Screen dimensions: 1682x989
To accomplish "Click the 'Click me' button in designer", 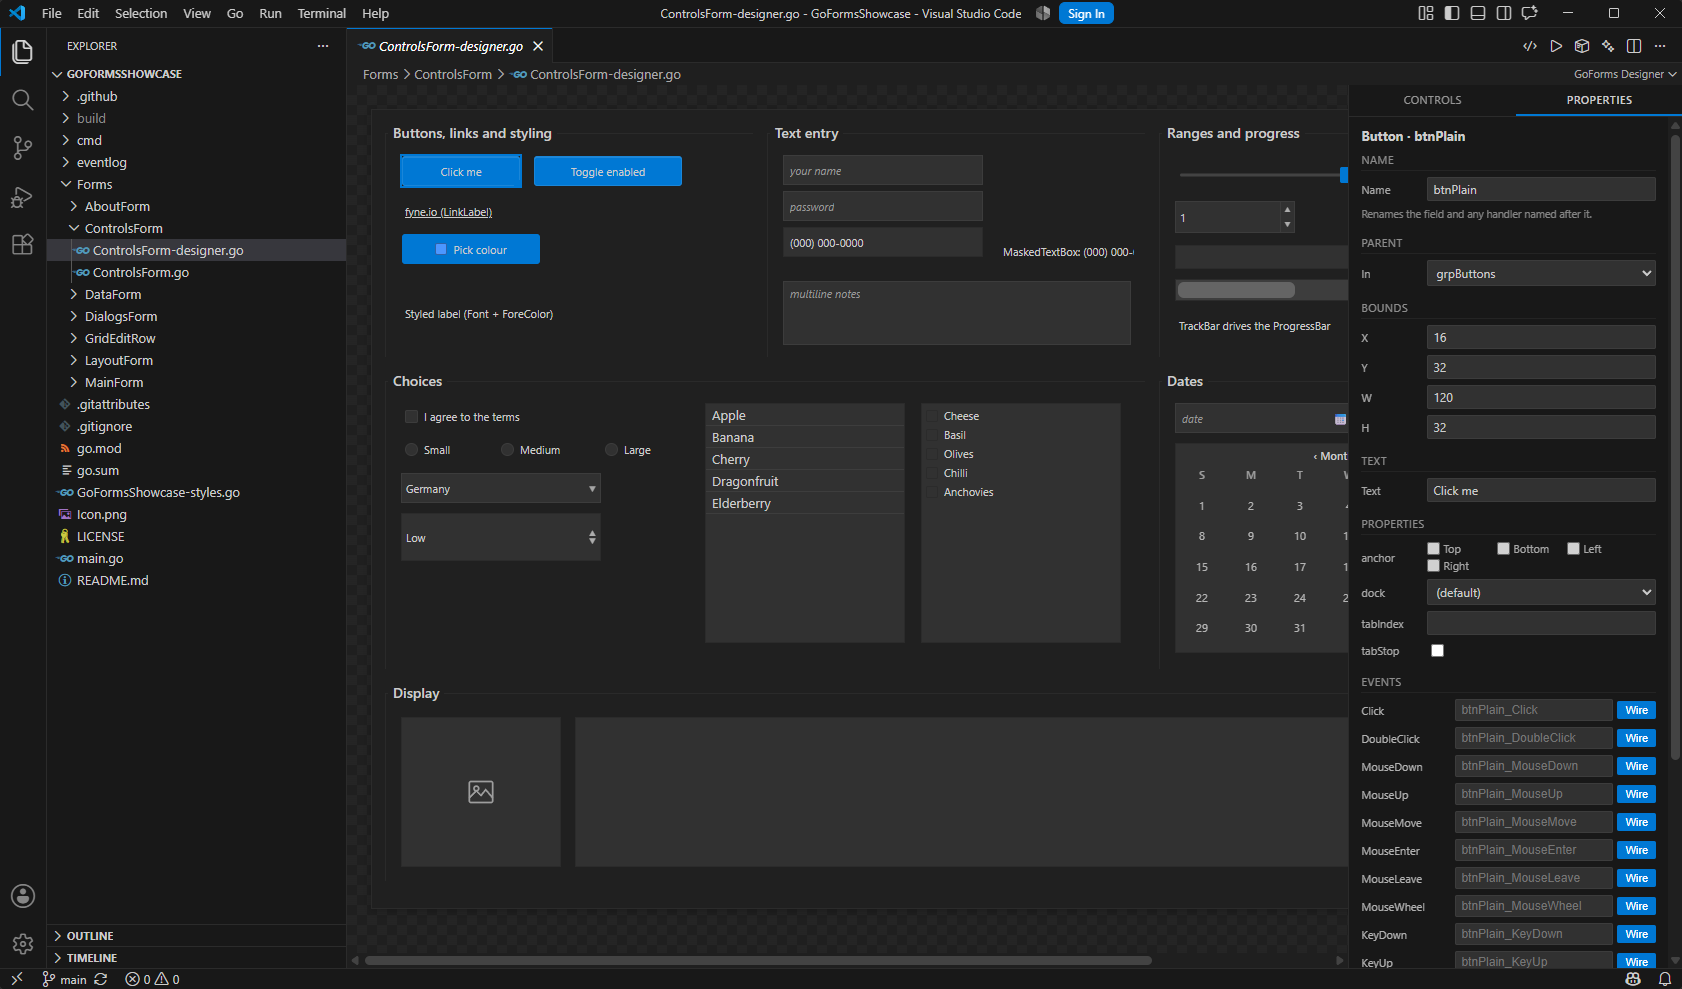I will (461, 171).
